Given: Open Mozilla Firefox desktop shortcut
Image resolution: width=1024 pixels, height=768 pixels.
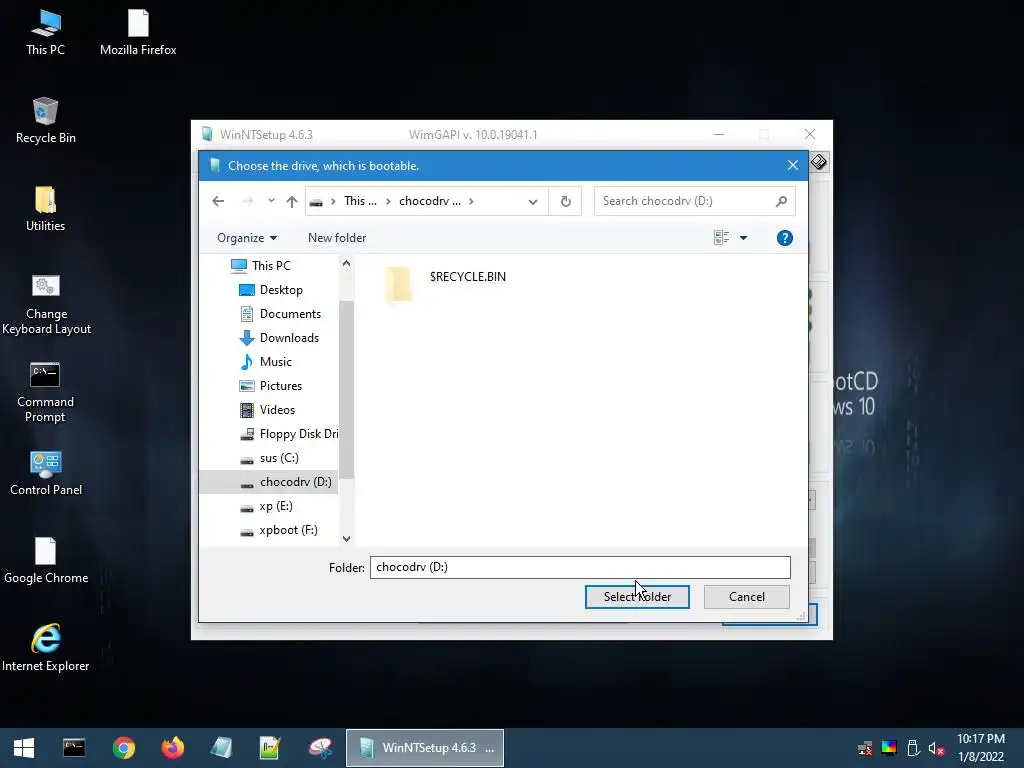Looking at the screenshot, I should point(138,33).
